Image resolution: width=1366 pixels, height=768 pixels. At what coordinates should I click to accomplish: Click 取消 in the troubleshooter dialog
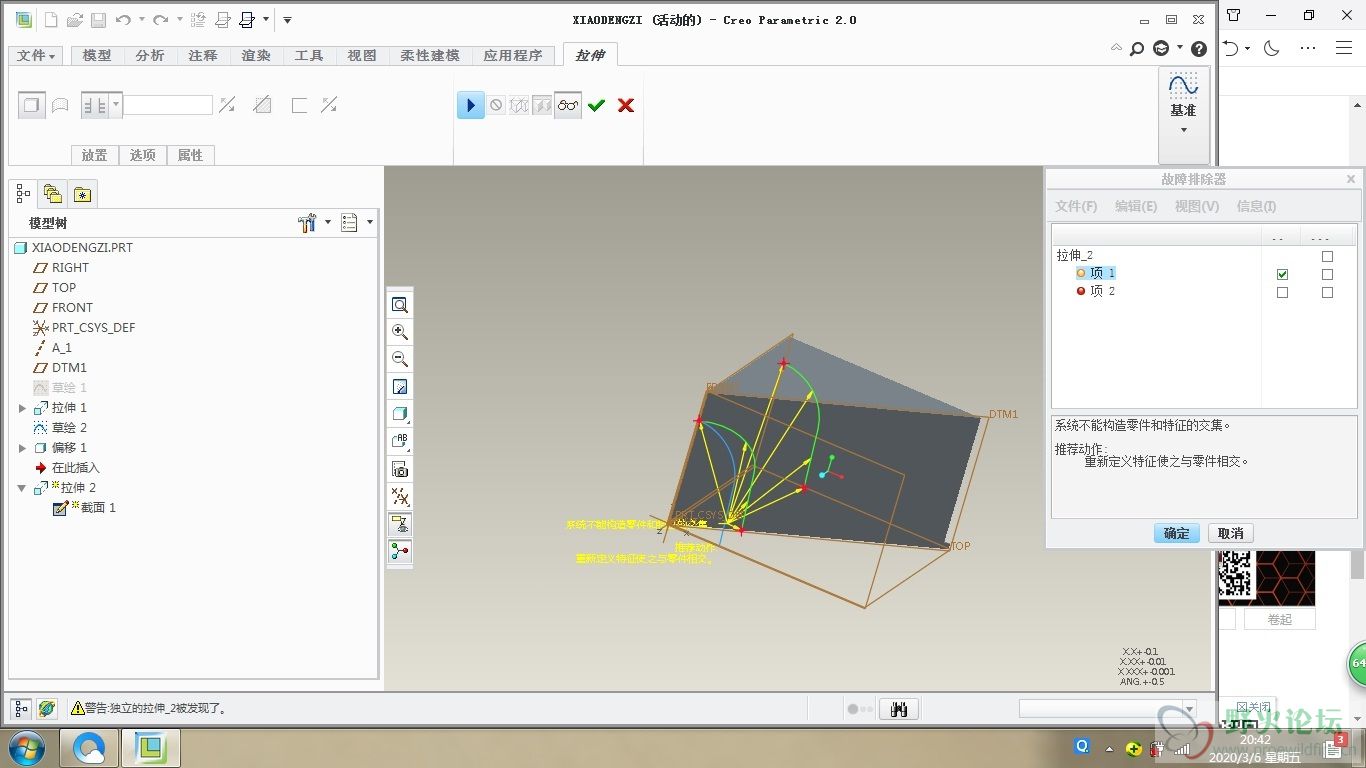[x=1231, y=534]
